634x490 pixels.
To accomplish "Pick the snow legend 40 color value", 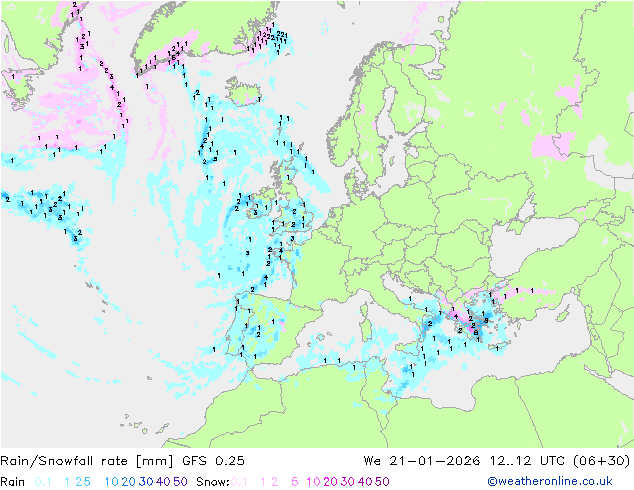I will (x=365, y=482).
